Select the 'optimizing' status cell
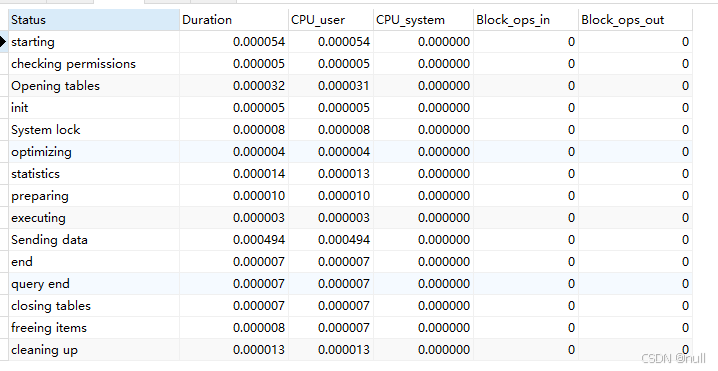718x371 pixels. 94,152
